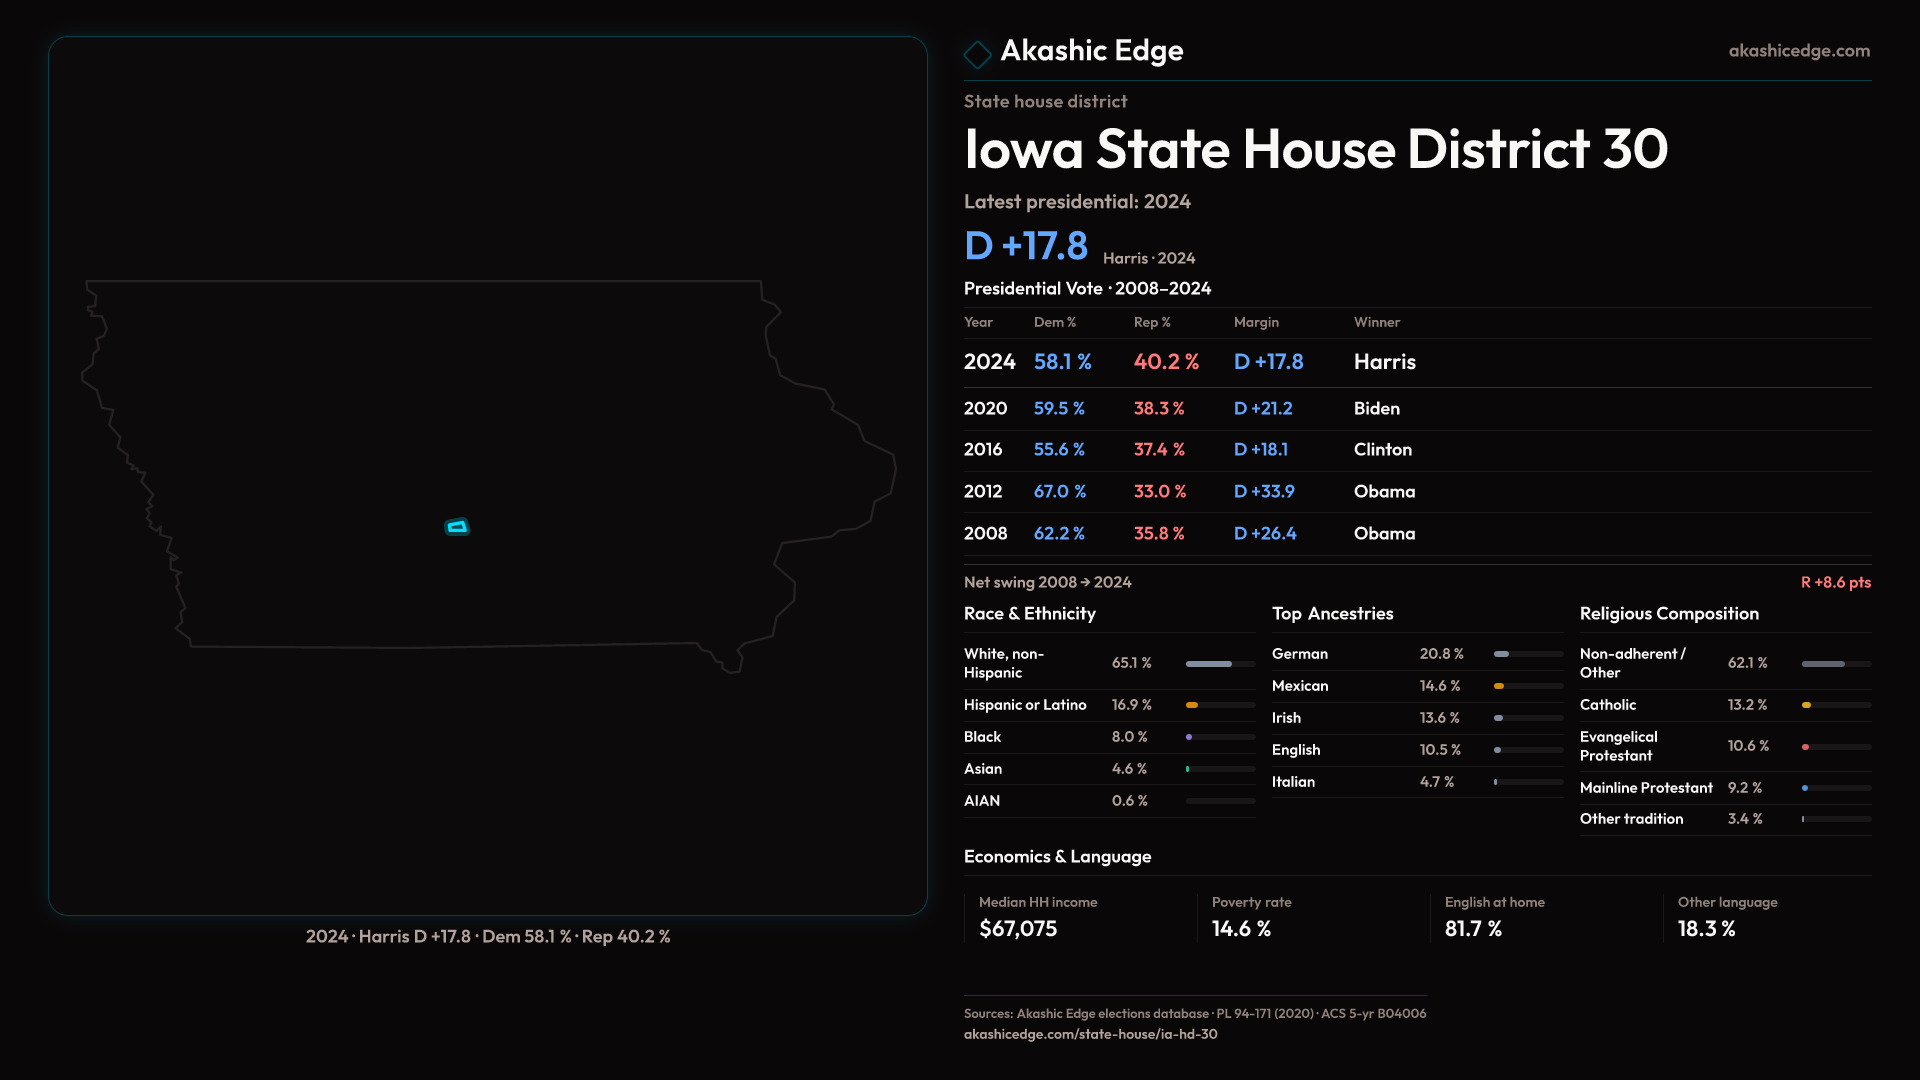Click the Catholic yellow percentage bar
Image resolution: width=1920 pixels, height=1080 pixels.
1807,705
